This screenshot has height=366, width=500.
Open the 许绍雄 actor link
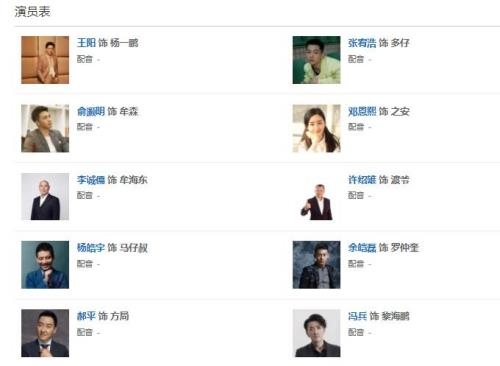[x=362, y=180]
